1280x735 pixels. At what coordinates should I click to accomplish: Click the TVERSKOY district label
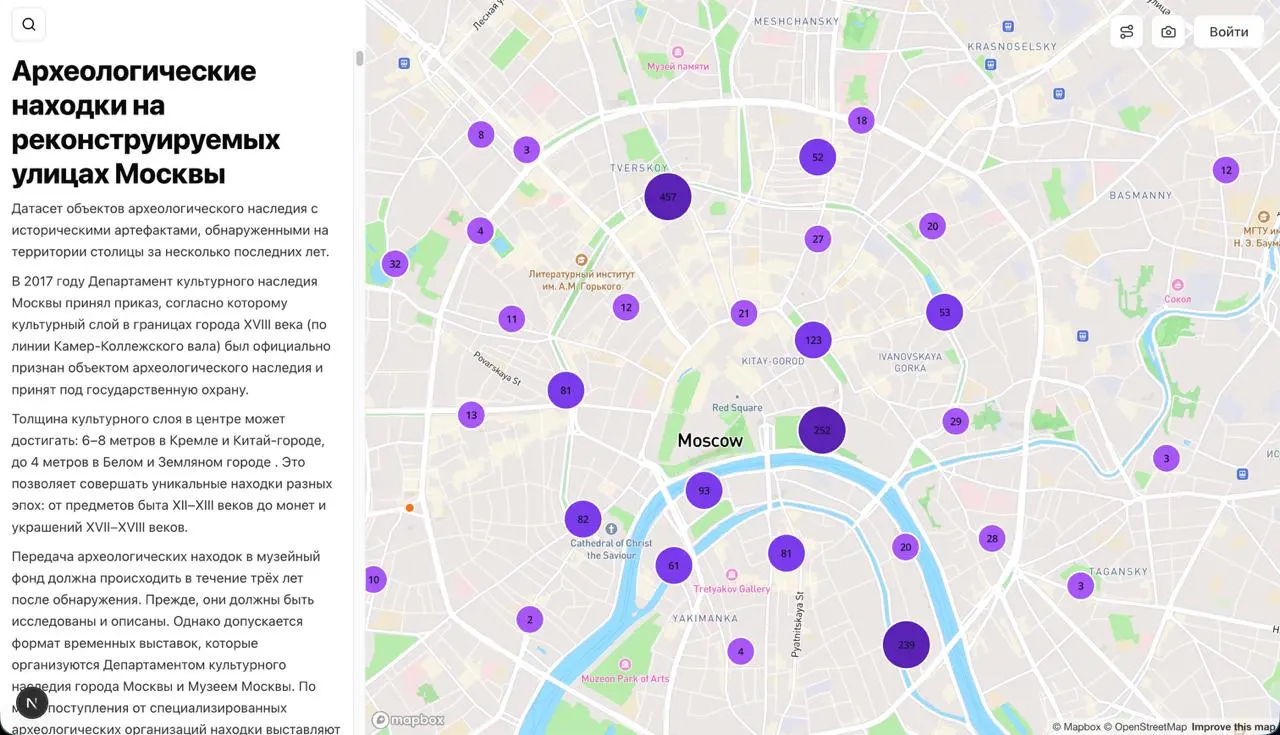coord(639,168)
